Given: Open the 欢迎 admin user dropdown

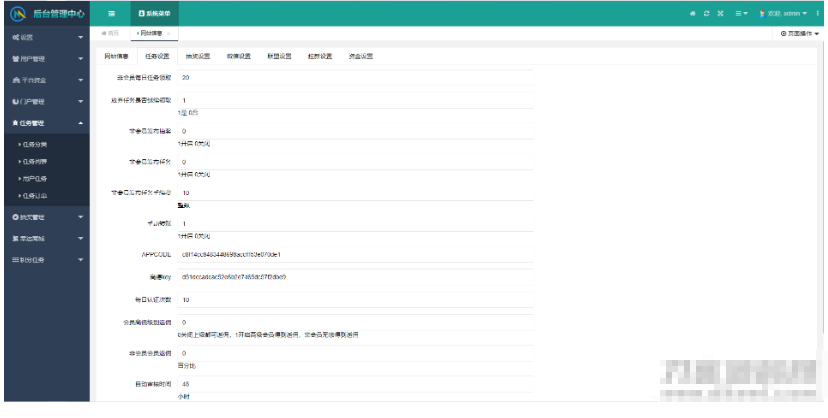Looking at the screenshot, I should click(783, 14).
